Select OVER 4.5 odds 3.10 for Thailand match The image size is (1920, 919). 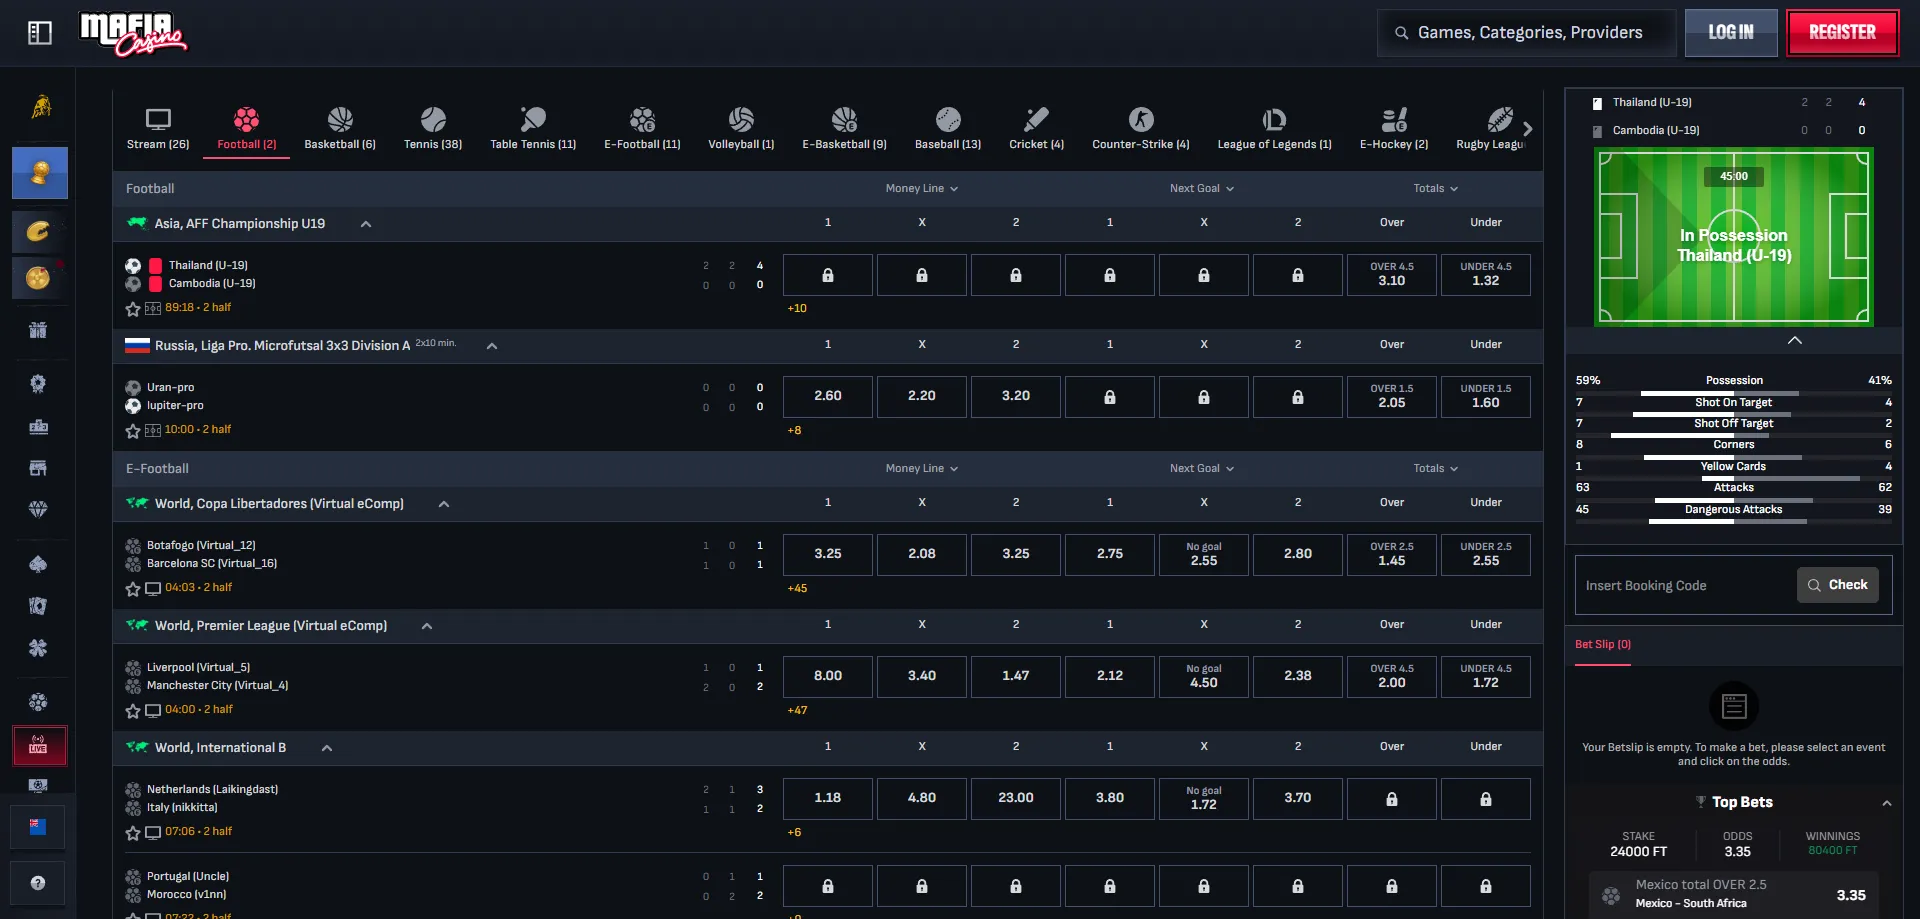pos(1392,275)
